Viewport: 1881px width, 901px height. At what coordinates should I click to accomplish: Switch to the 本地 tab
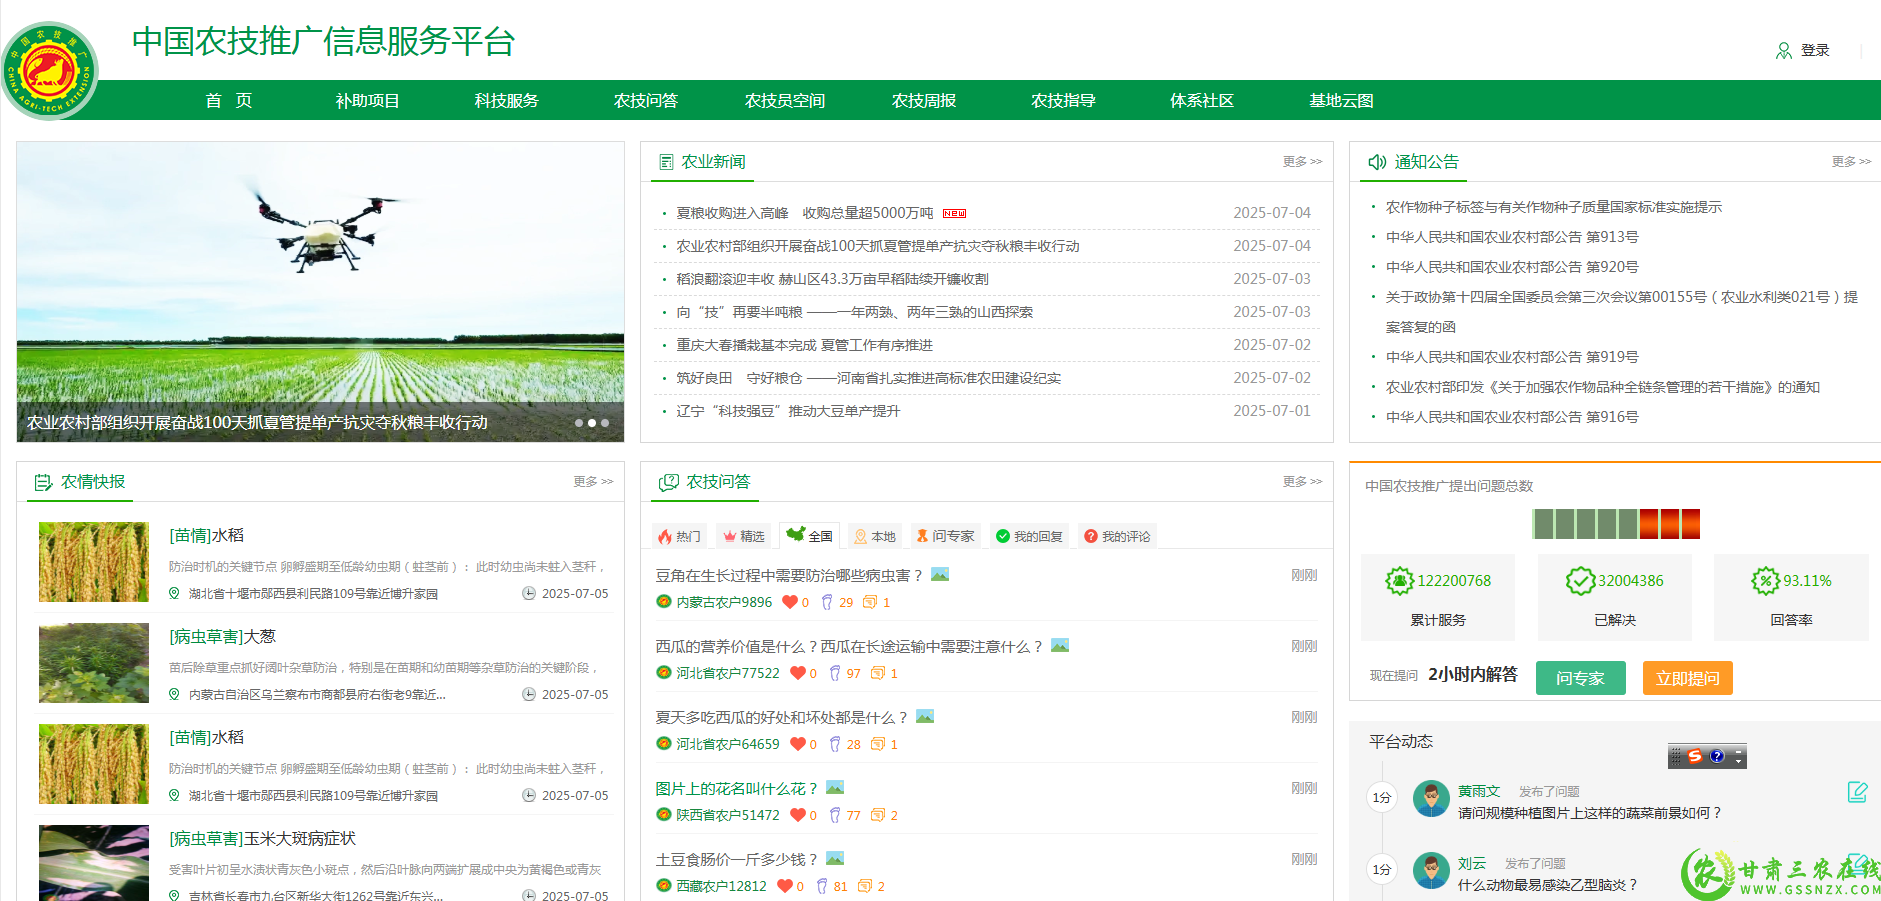[x=874, y=536]
